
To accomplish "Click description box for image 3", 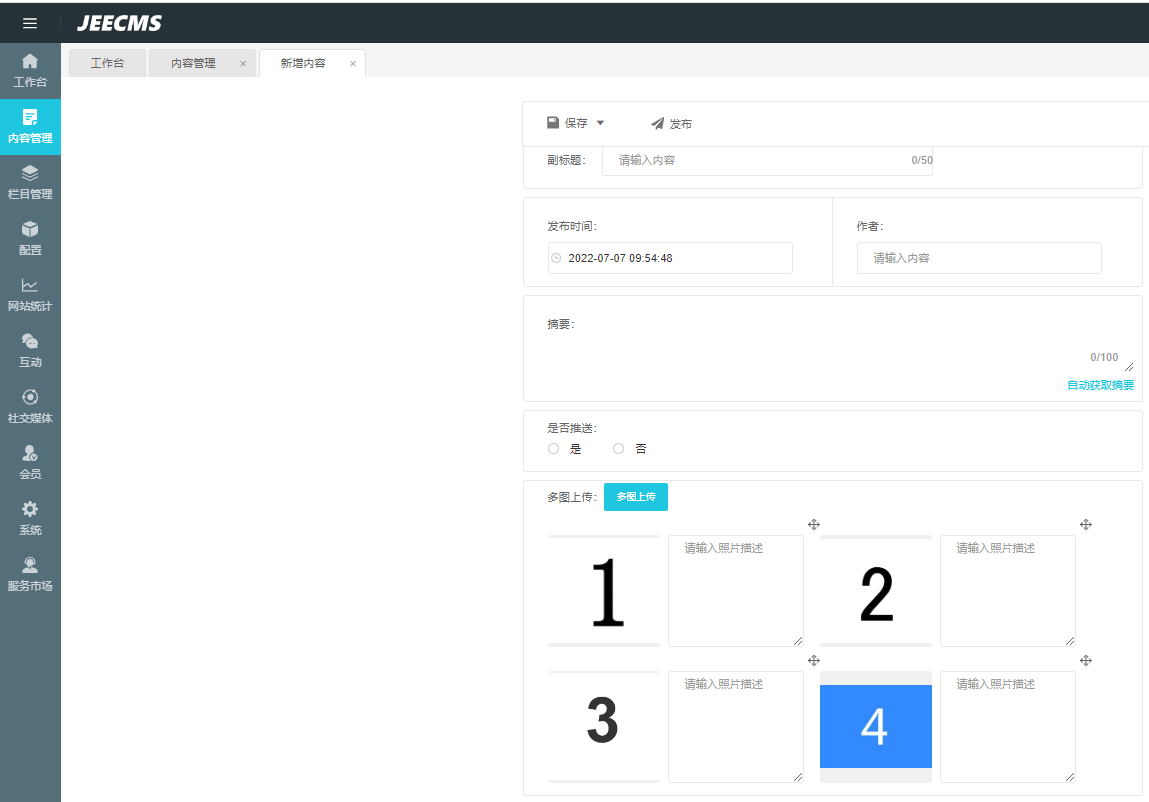I will (736, 726).
